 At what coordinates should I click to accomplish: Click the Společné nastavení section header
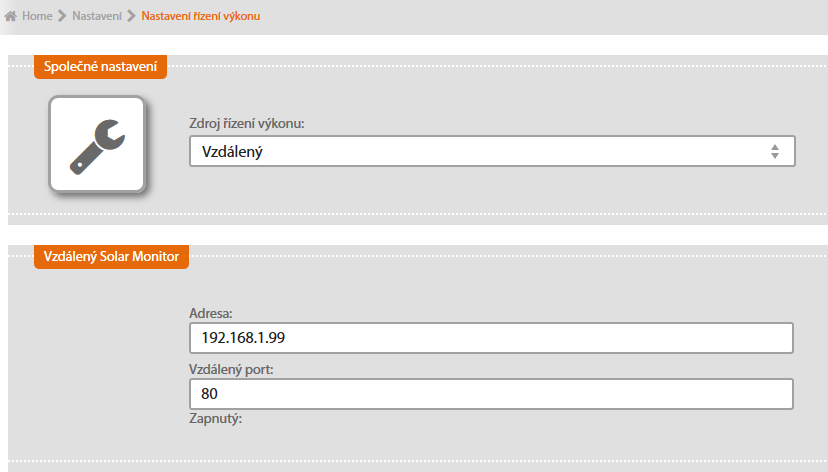click(x=100, y=67)
